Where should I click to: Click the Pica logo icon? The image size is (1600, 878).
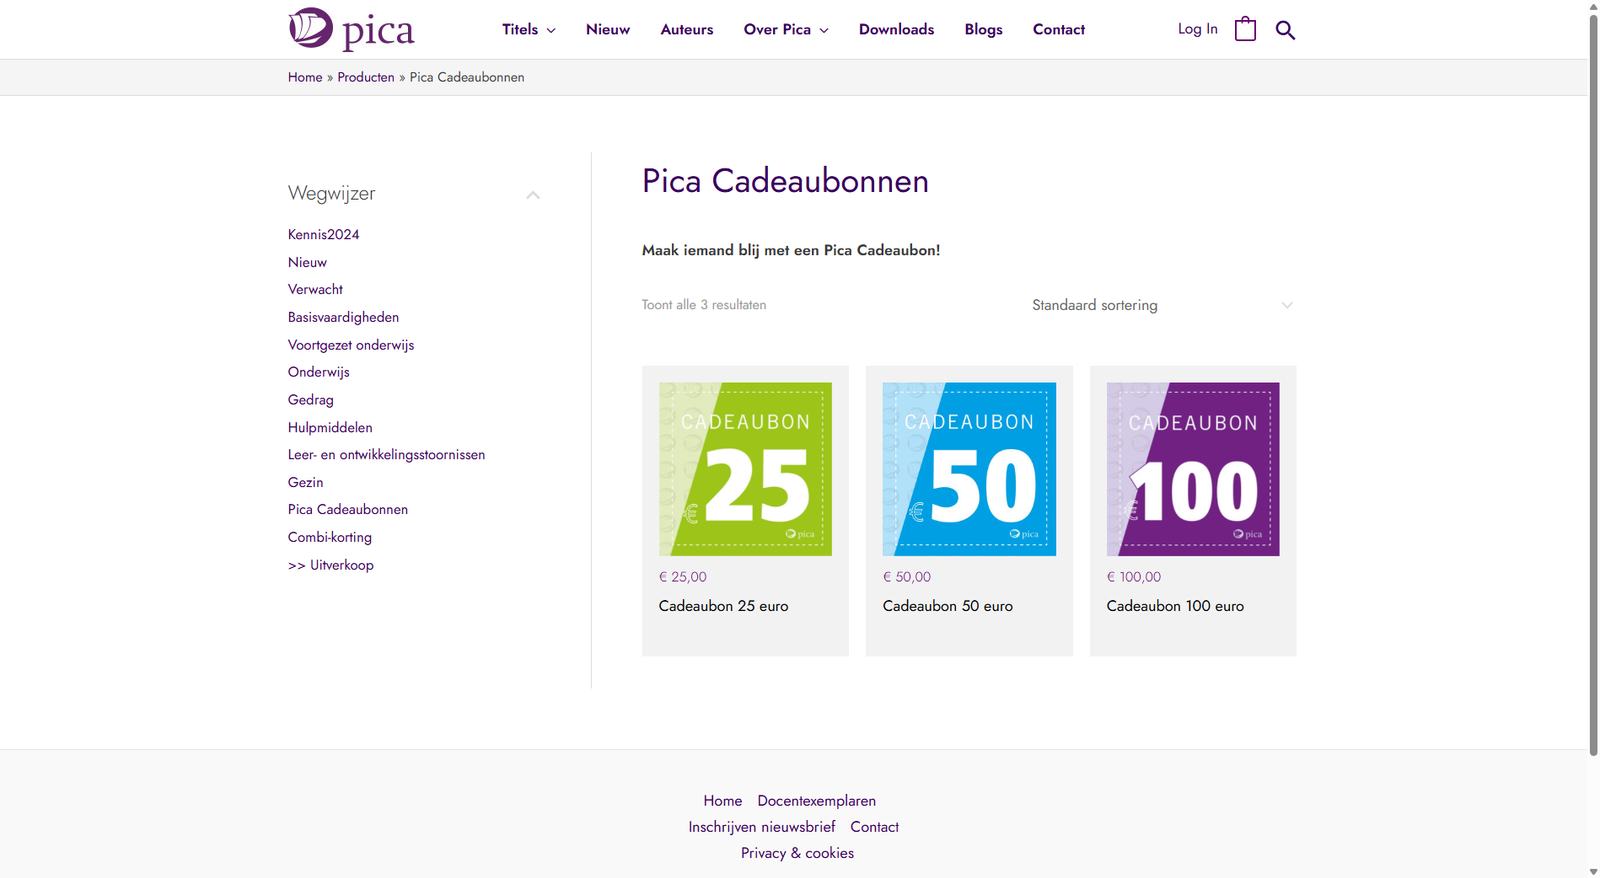tap(311, 28)
